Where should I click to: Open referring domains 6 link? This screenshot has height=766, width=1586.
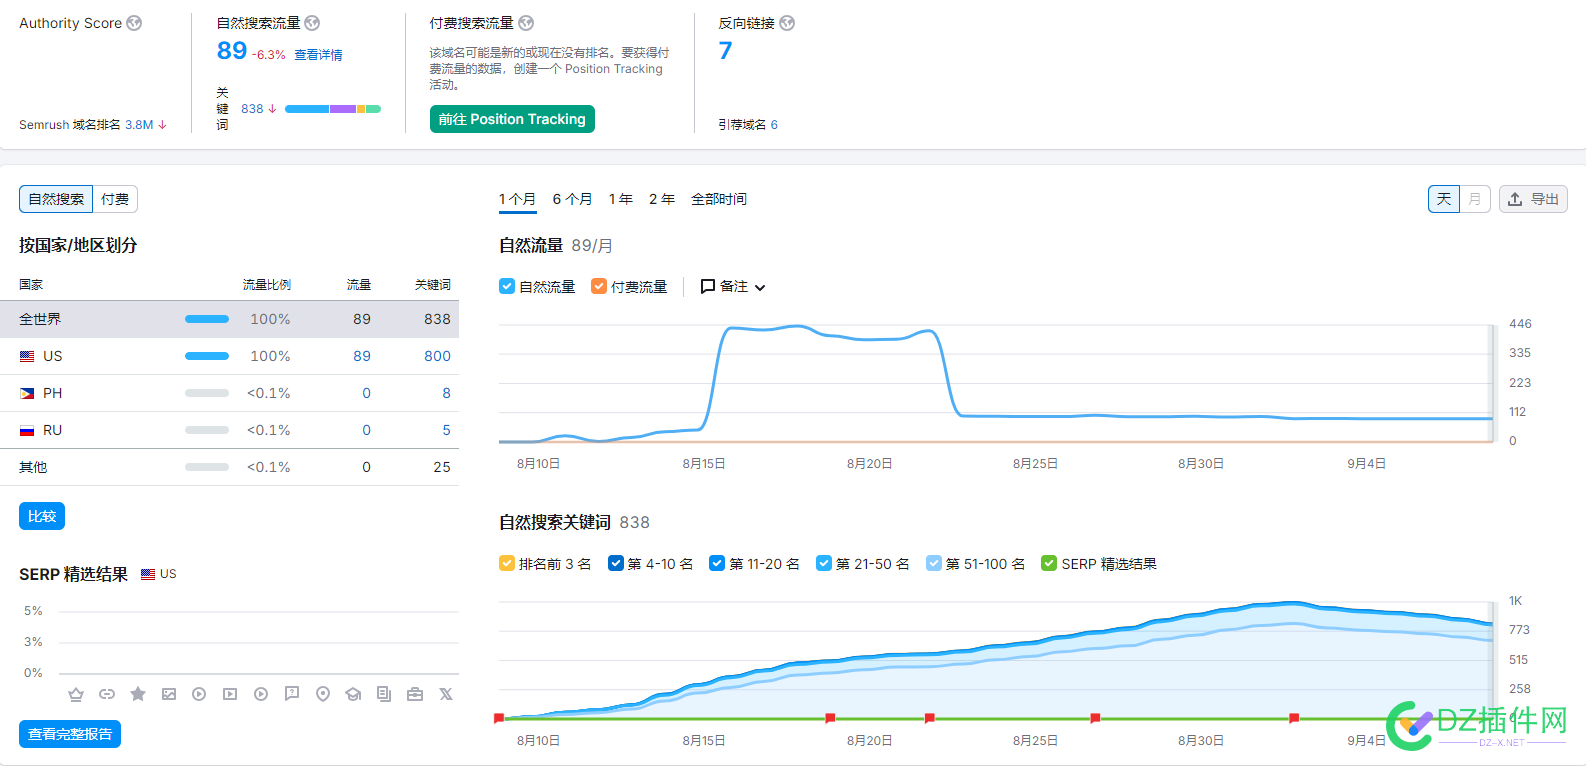(x=774, y=125)
